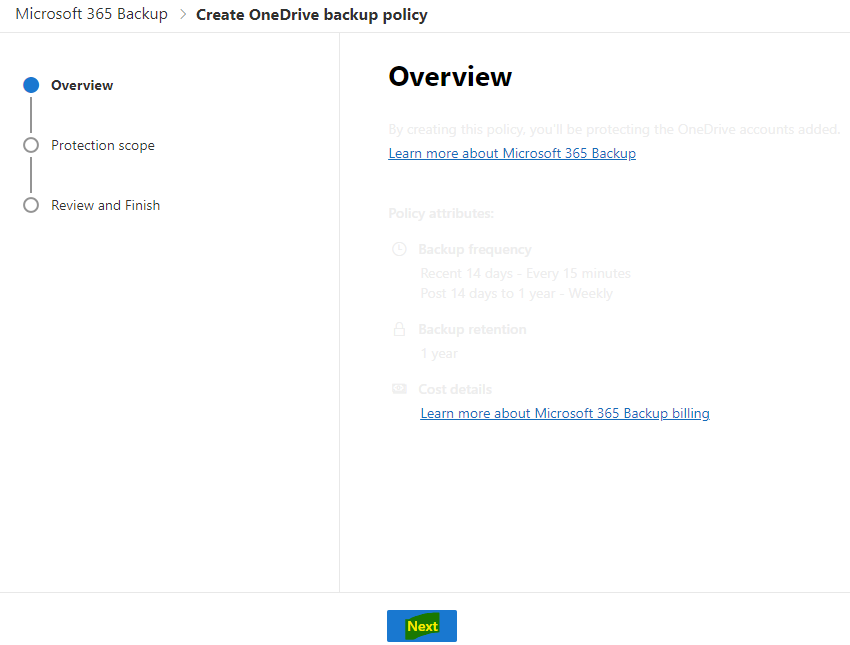Click the Review and Finish step circle
850x645 pixels.
pyautogui.click(x=31, y=205)
